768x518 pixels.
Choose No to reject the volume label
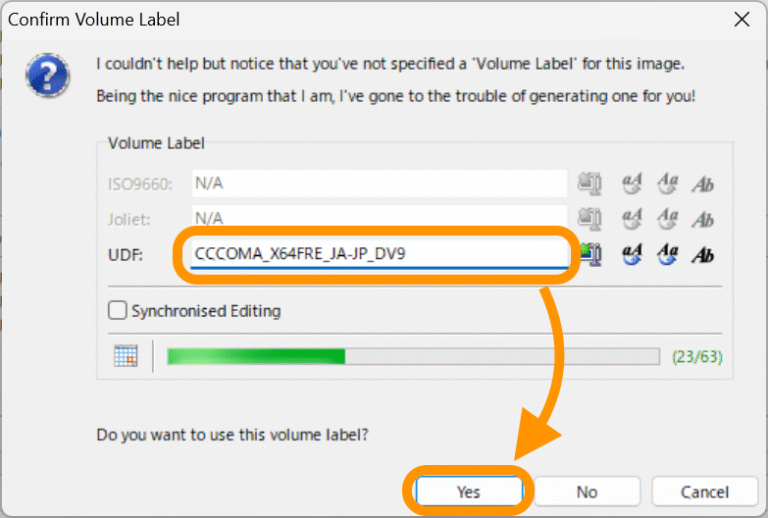tap(587, 491)
